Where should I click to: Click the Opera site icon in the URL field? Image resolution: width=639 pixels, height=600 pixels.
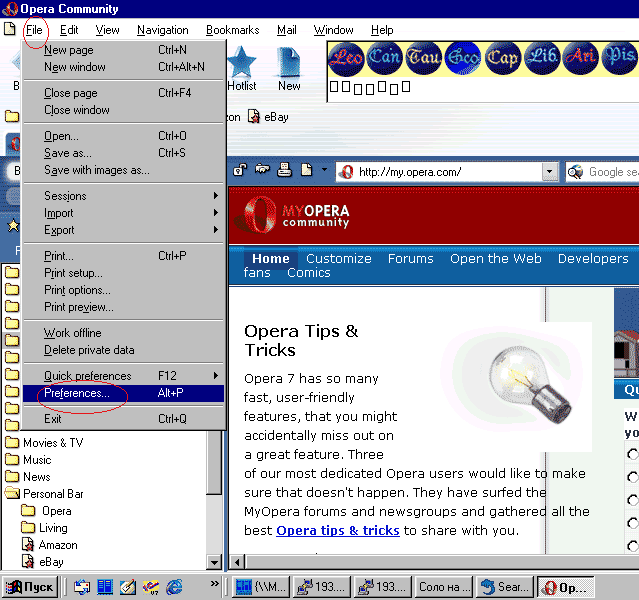[x=347, y=172]
